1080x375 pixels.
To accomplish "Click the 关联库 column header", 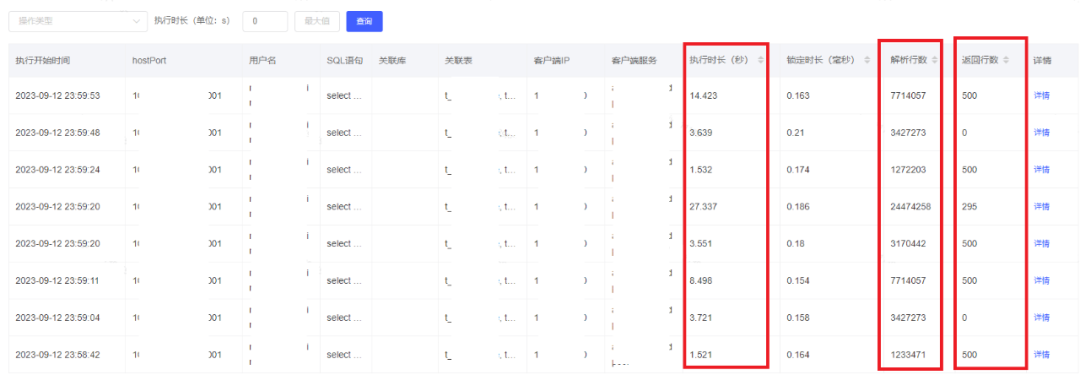I will click(x=392, y=60).
